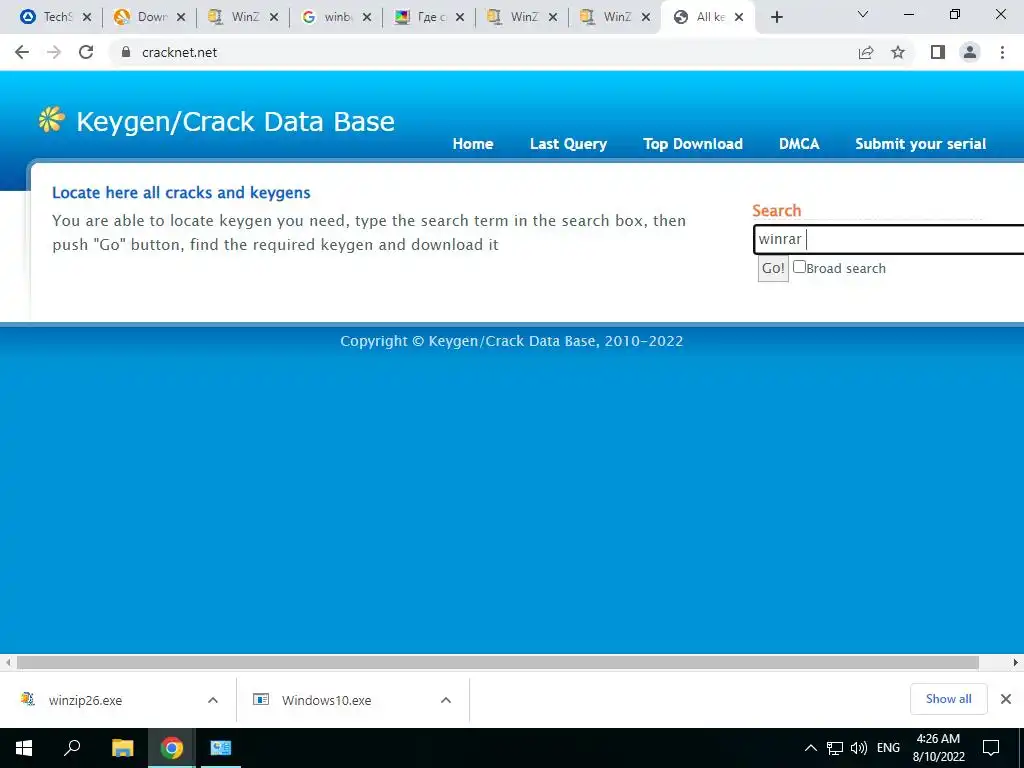This screenshot has height=768, width=1024.
Task: Click the Go! search button
Action: click(773, 268)
